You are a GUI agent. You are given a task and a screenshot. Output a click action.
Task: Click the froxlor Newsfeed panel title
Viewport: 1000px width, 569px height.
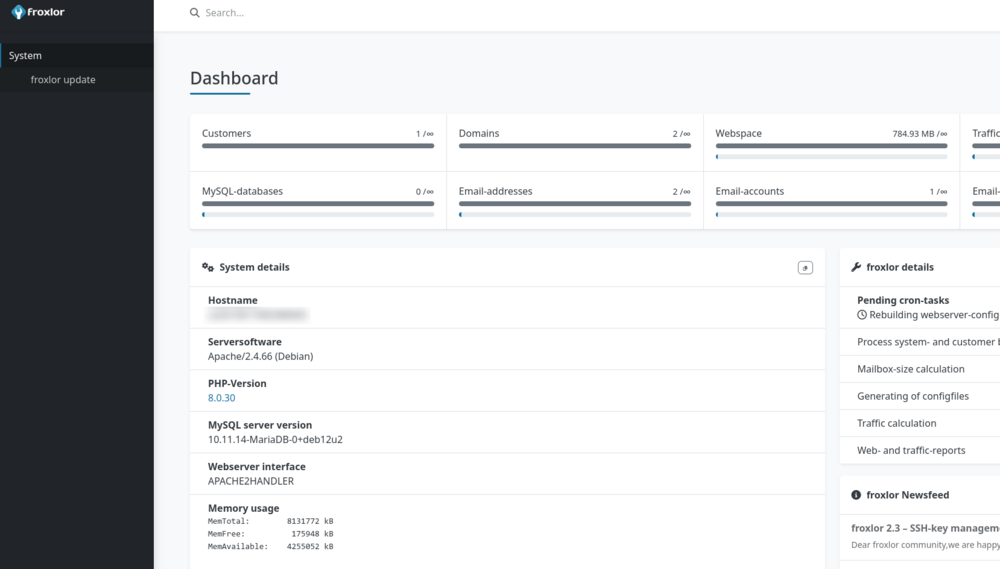[908, 495]
